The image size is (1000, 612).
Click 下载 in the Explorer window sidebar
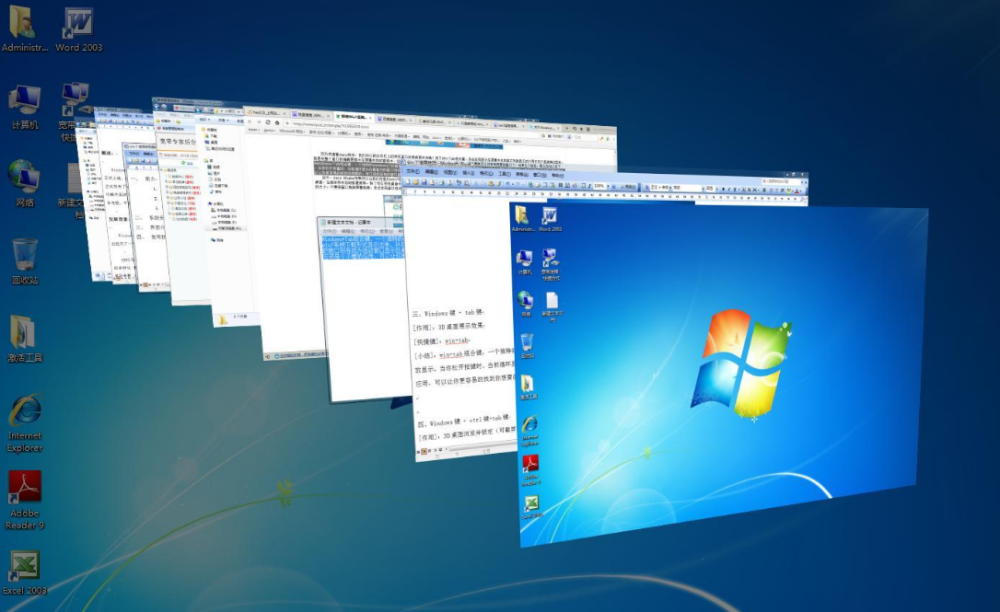(213, 136)
